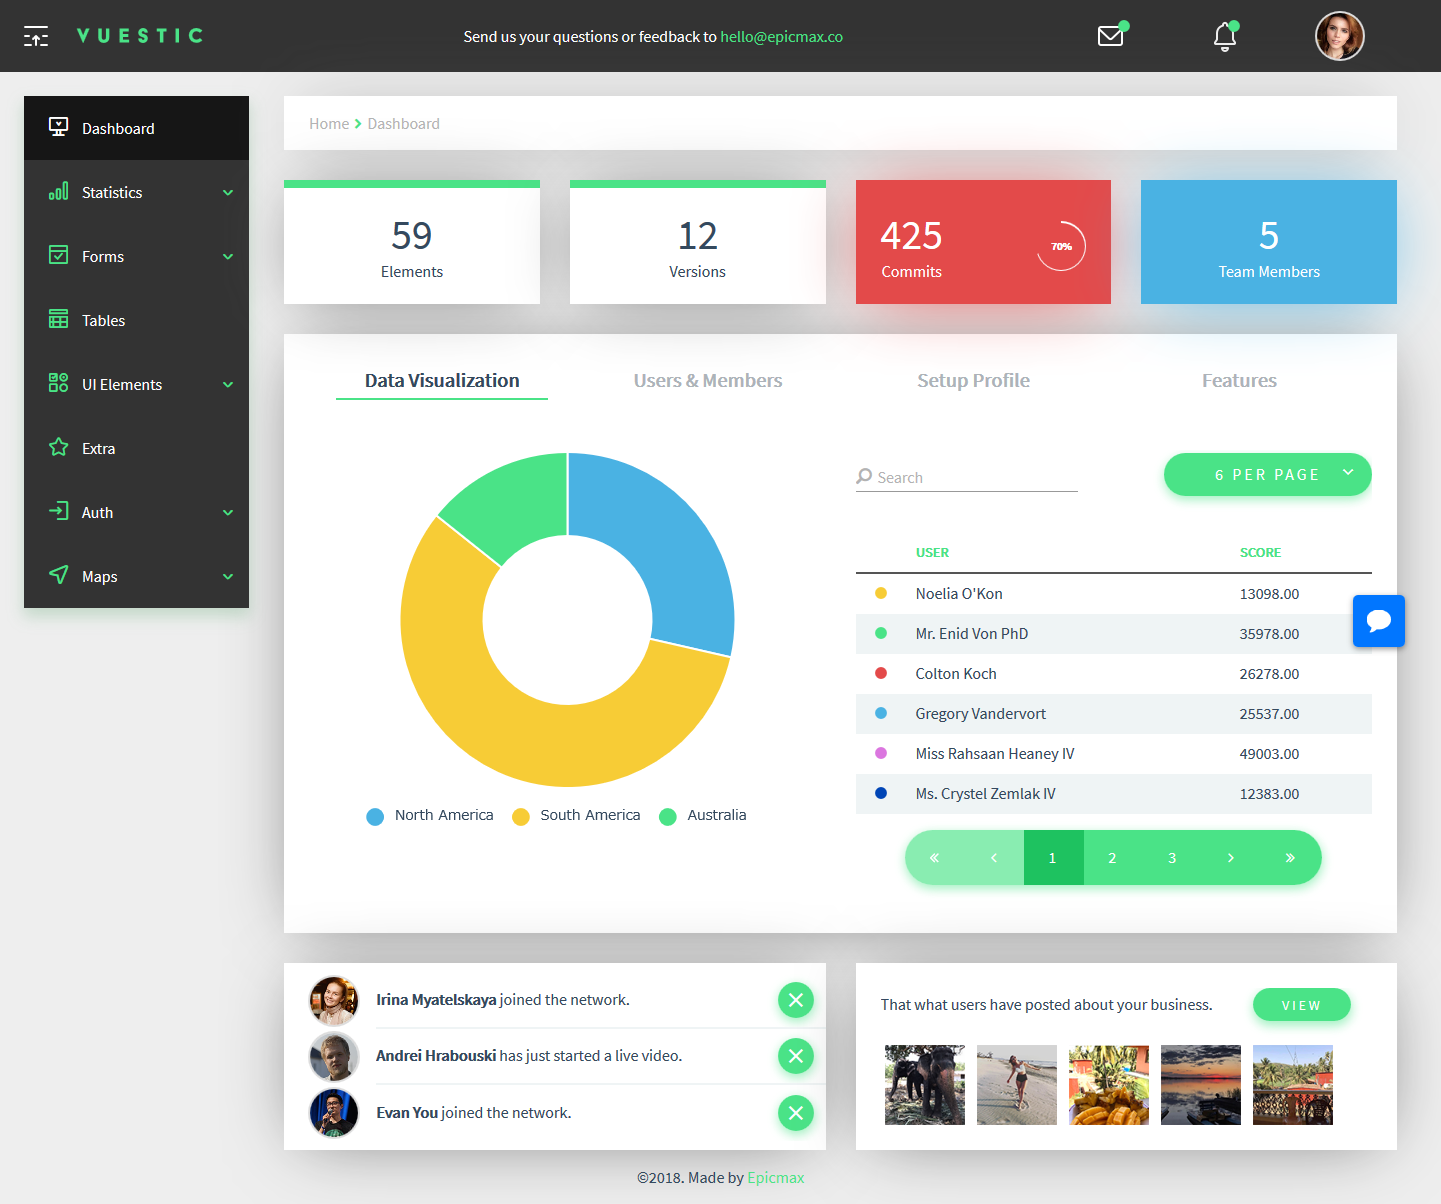Switch to Data Visualization tab
Viewport: 1441px width, 1204px height.
(442, 381)
